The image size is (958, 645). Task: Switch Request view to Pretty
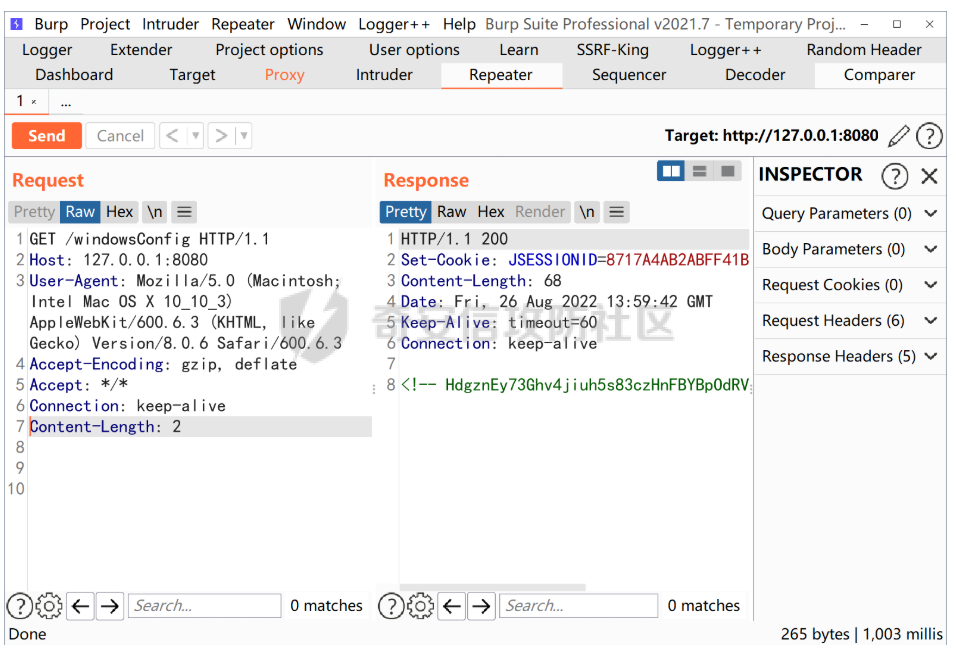(x=34, y=212)
